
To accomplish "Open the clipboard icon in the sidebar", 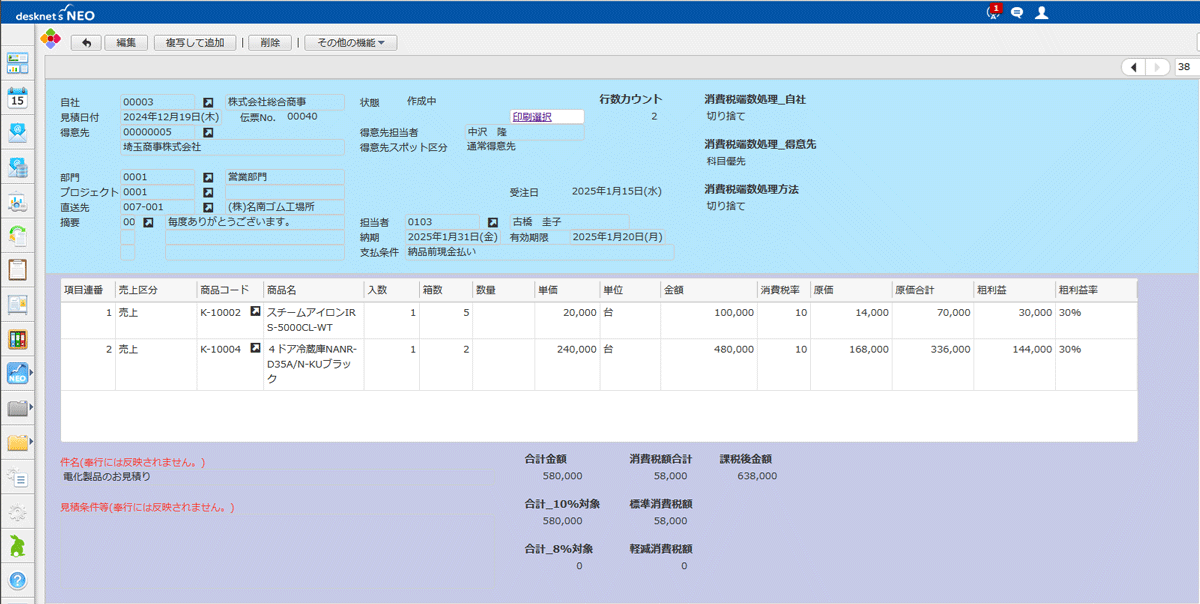I will coord(17,269).
